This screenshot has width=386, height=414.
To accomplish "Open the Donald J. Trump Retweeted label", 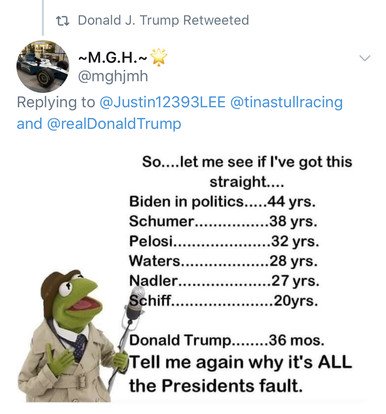I will pyautogui.click(x=163, y=20).
